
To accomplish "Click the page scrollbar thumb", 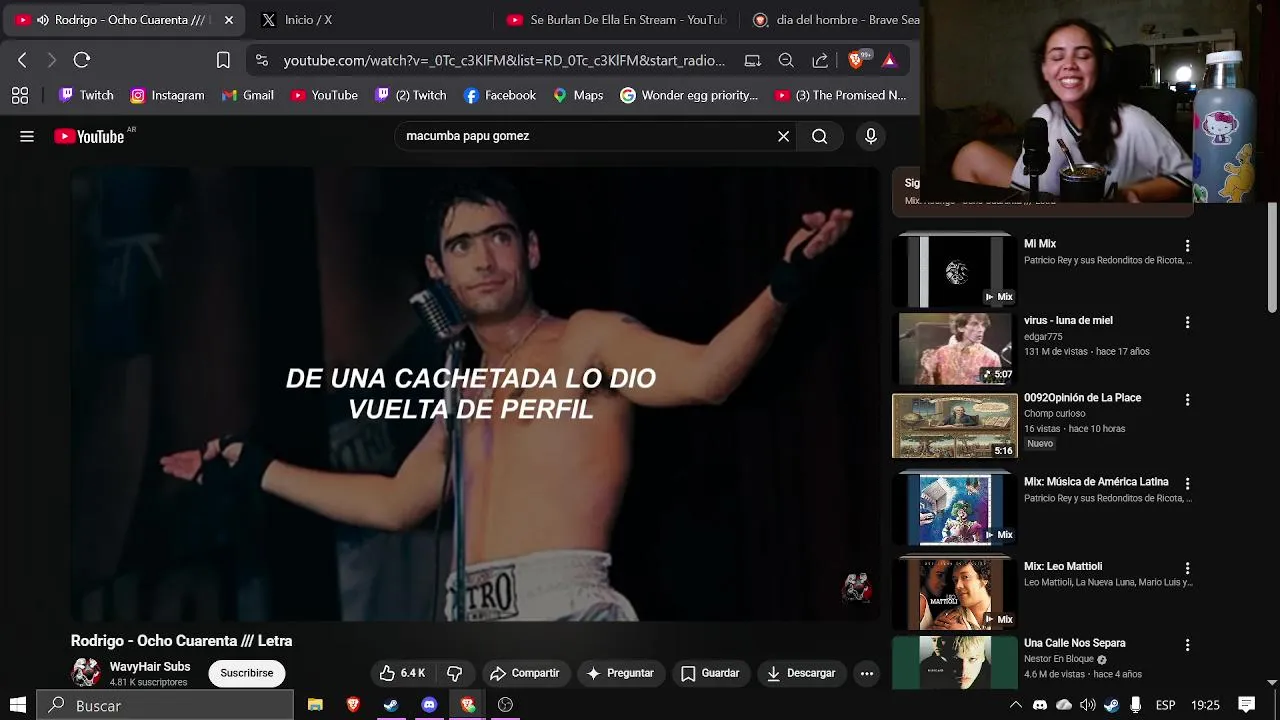I will coord(1272,258).
